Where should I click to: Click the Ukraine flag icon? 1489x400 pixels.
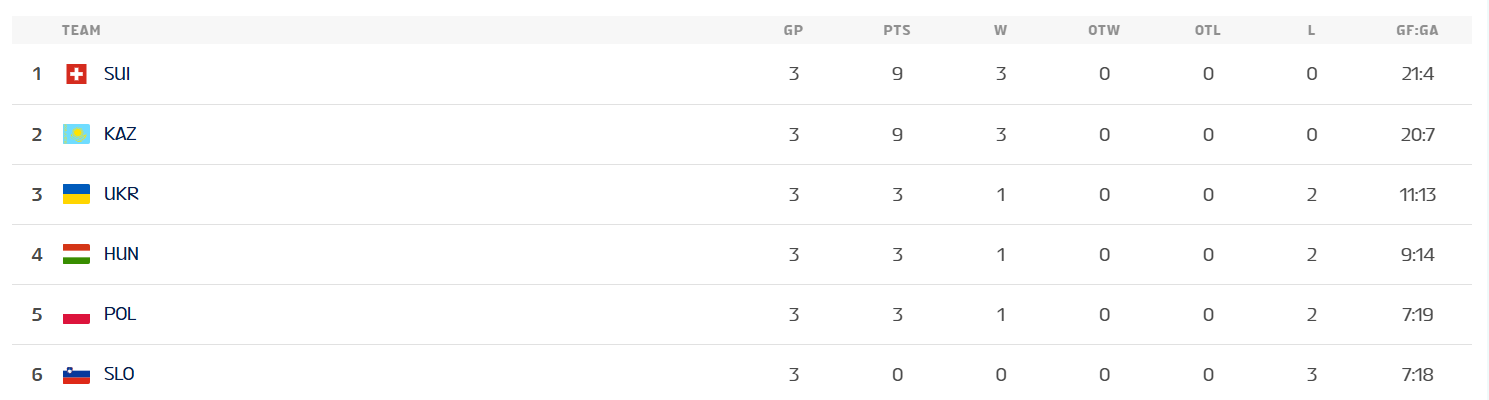point(76,194)
